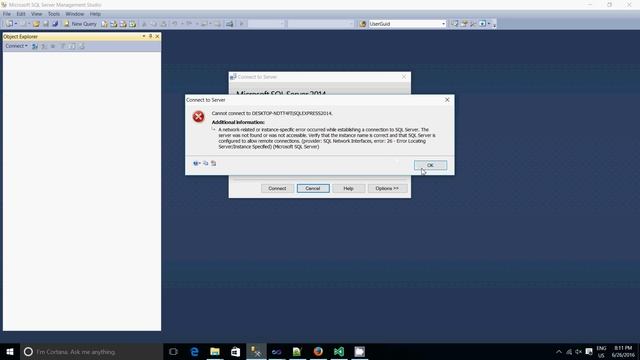Open Task View on the taskbar

[x=173, y=351]
